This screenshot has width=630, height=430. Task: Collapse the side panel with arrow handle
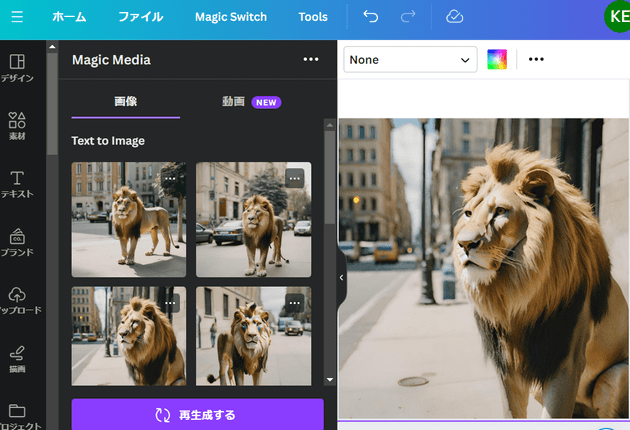[x=341, y=277]
